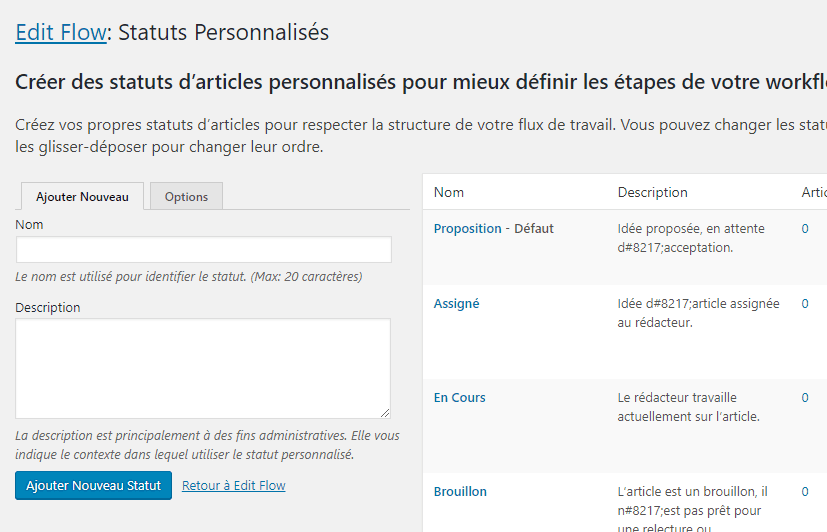The height and width of the screenshot is (532, 827).
Task: Click description 'Le rédacteur travaille actuellement'
Action: [688, 407]
